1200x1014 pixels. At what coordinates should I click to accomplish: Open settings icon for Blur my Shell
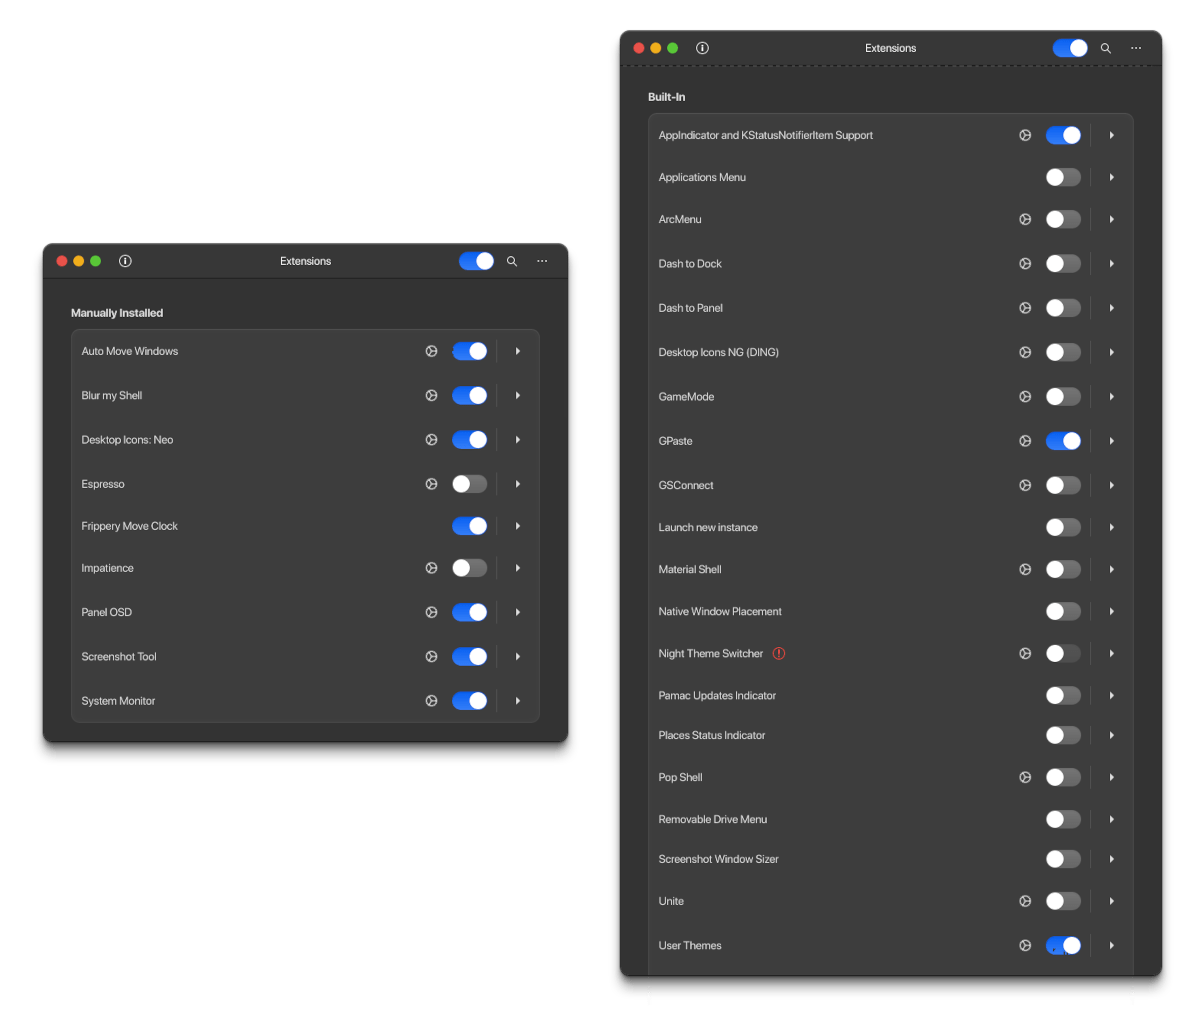(431, 395)
